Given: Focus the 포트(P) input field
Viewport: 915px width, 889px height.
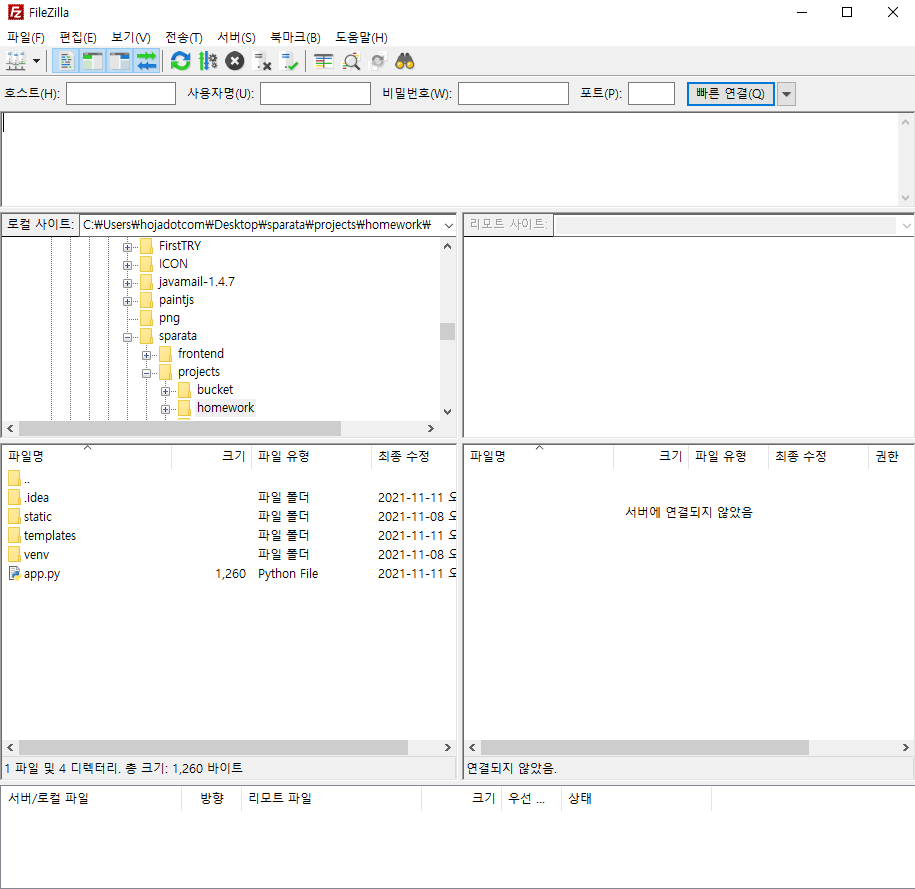Looking at the screenshot, I should 651,93.
